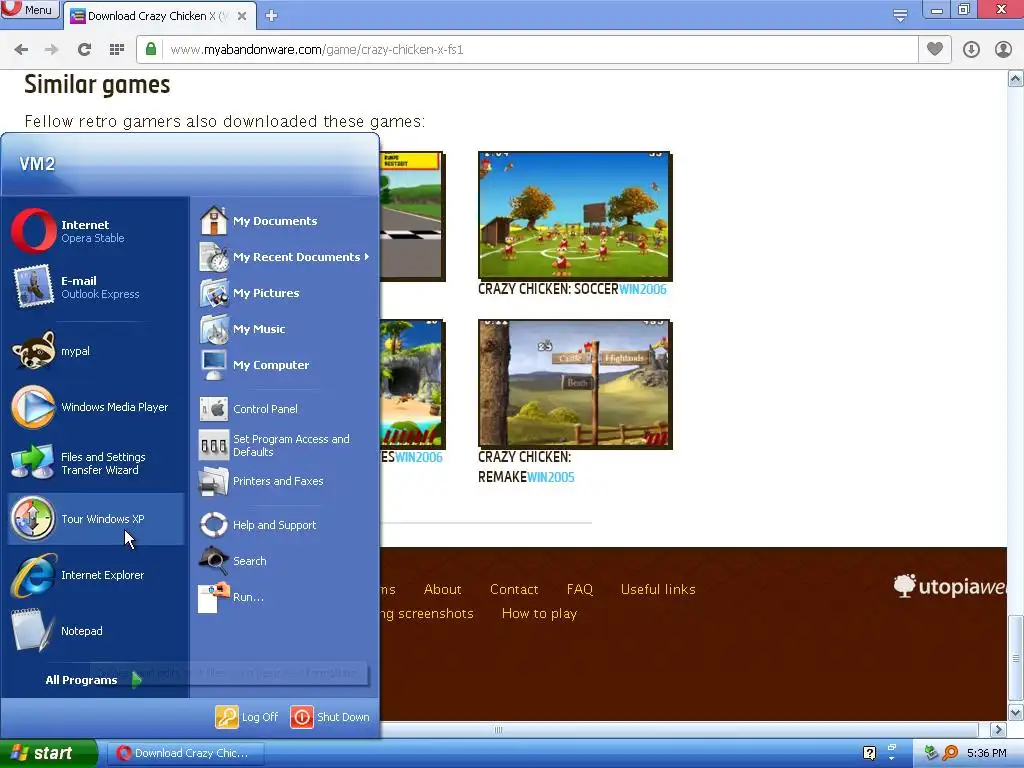Open the About footer link

pos(443,589)
